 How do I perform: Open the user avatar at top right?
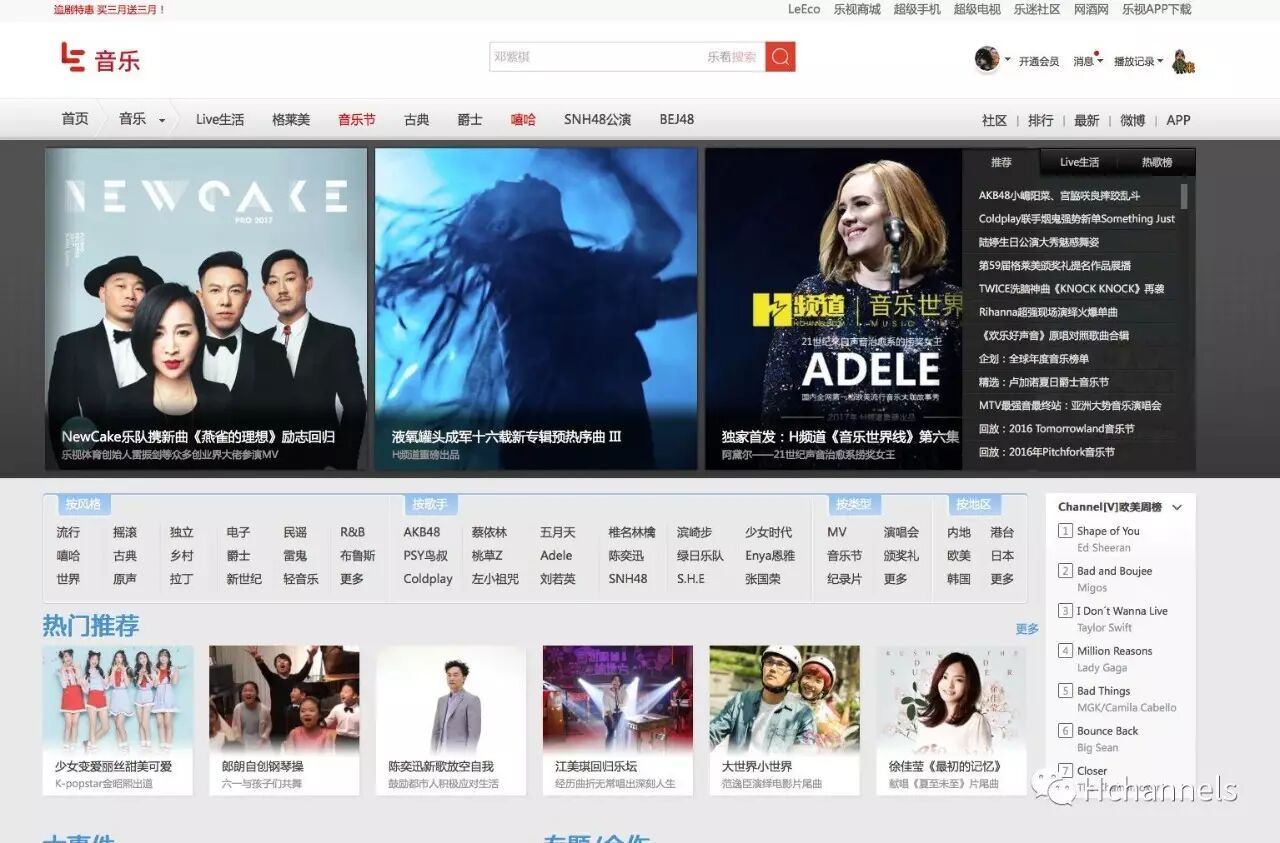[x=987, y=59]
